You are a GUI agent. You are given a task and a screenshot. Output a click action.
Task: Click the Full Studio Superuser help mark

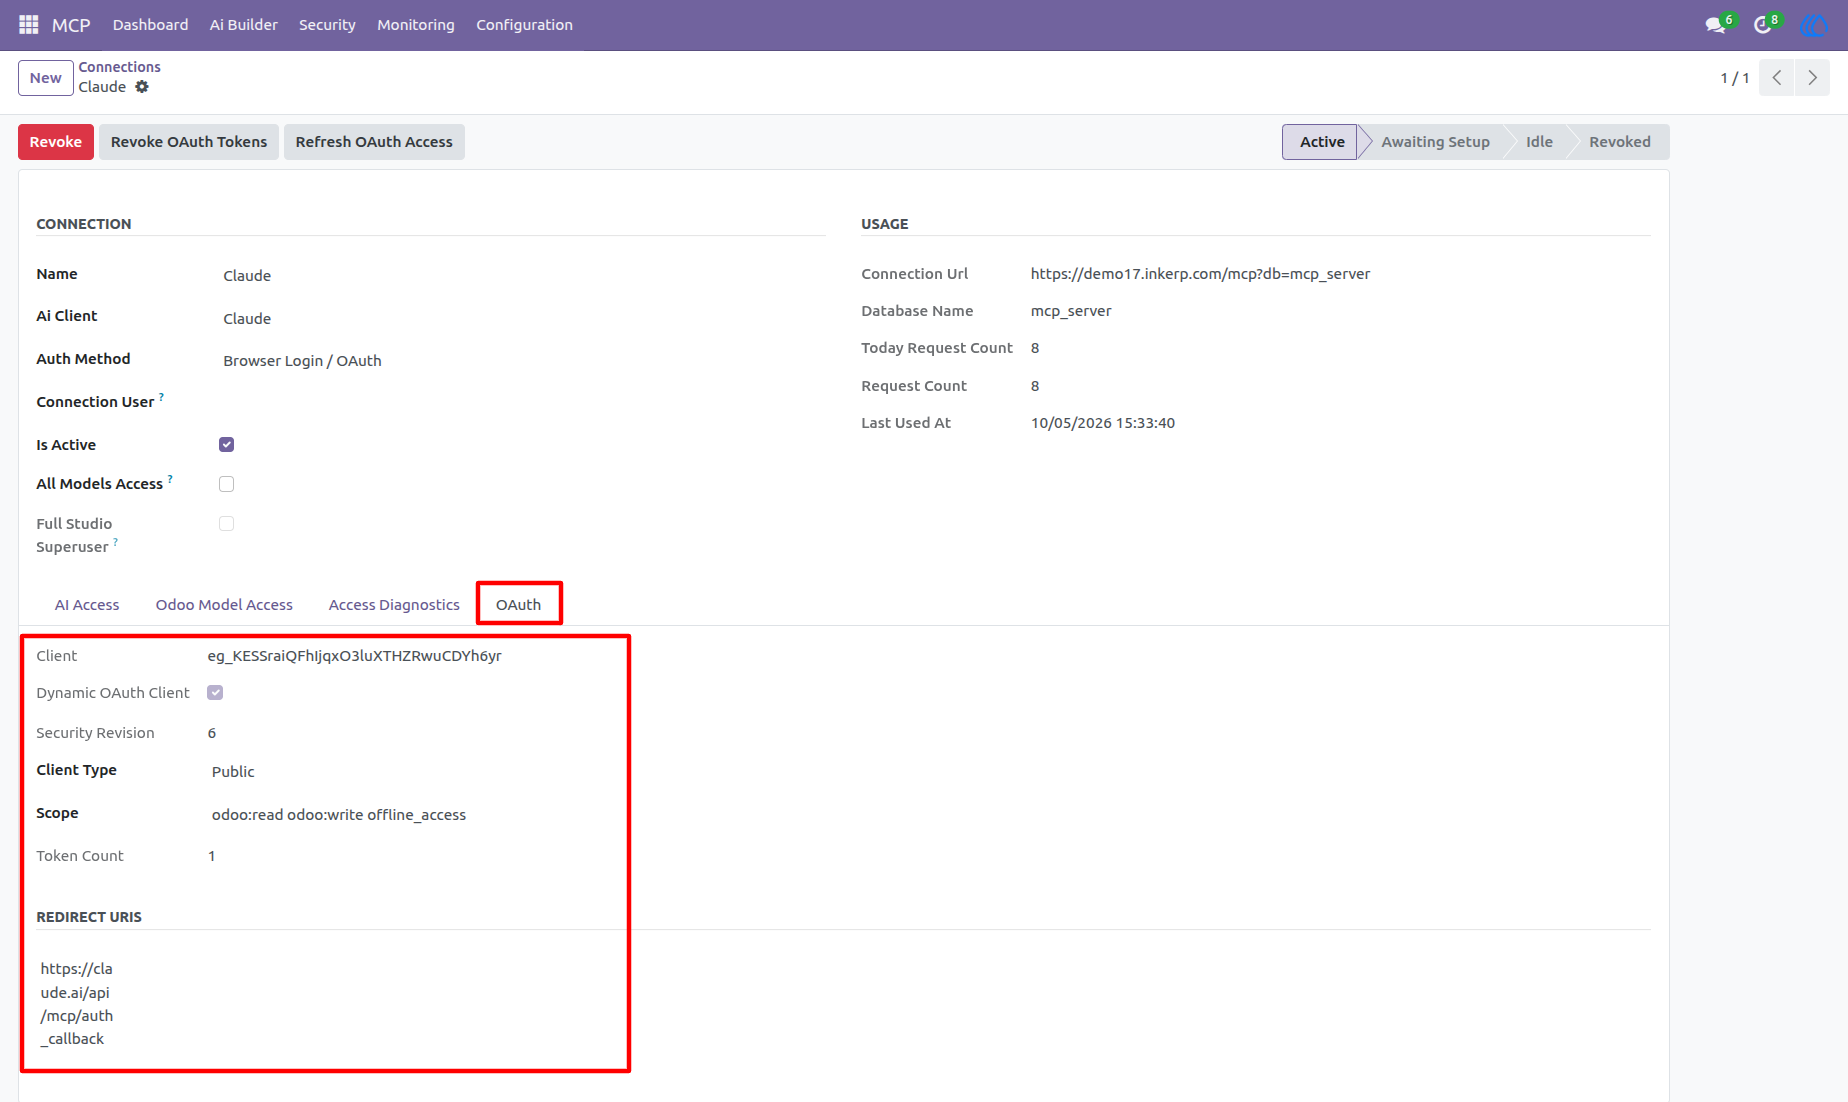coord(115,542)
